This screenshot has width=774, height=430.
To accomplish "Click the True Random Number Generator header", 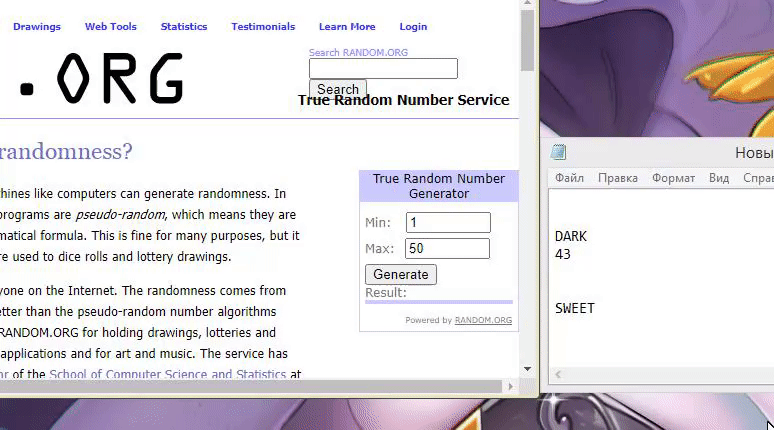I will point(439,186).
